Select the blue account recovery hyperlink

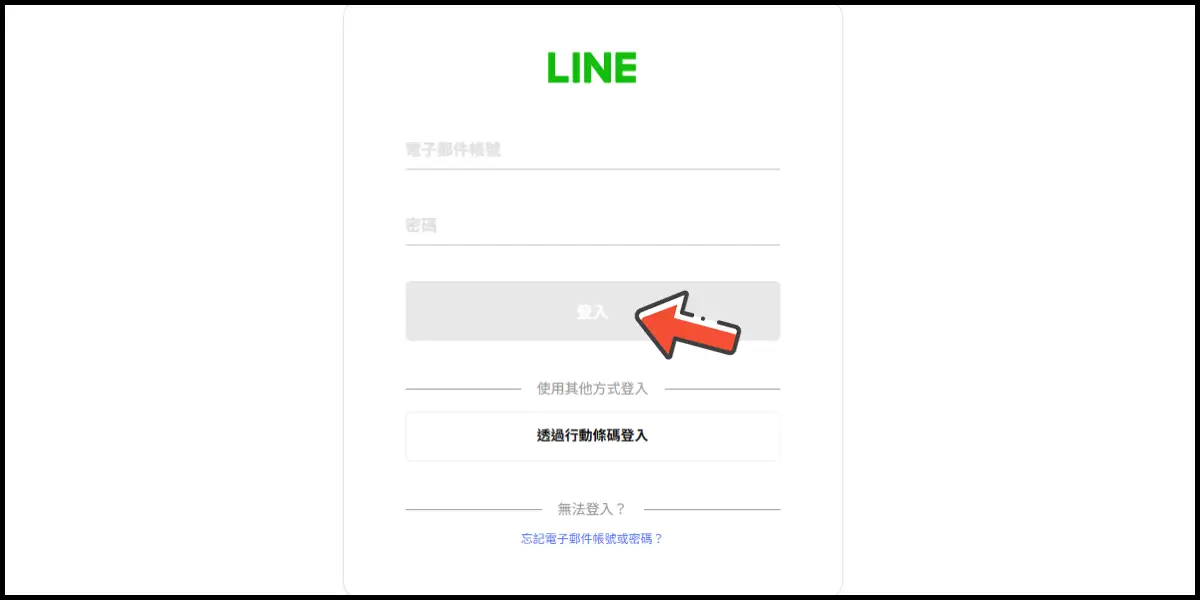[x=592, y=538]
